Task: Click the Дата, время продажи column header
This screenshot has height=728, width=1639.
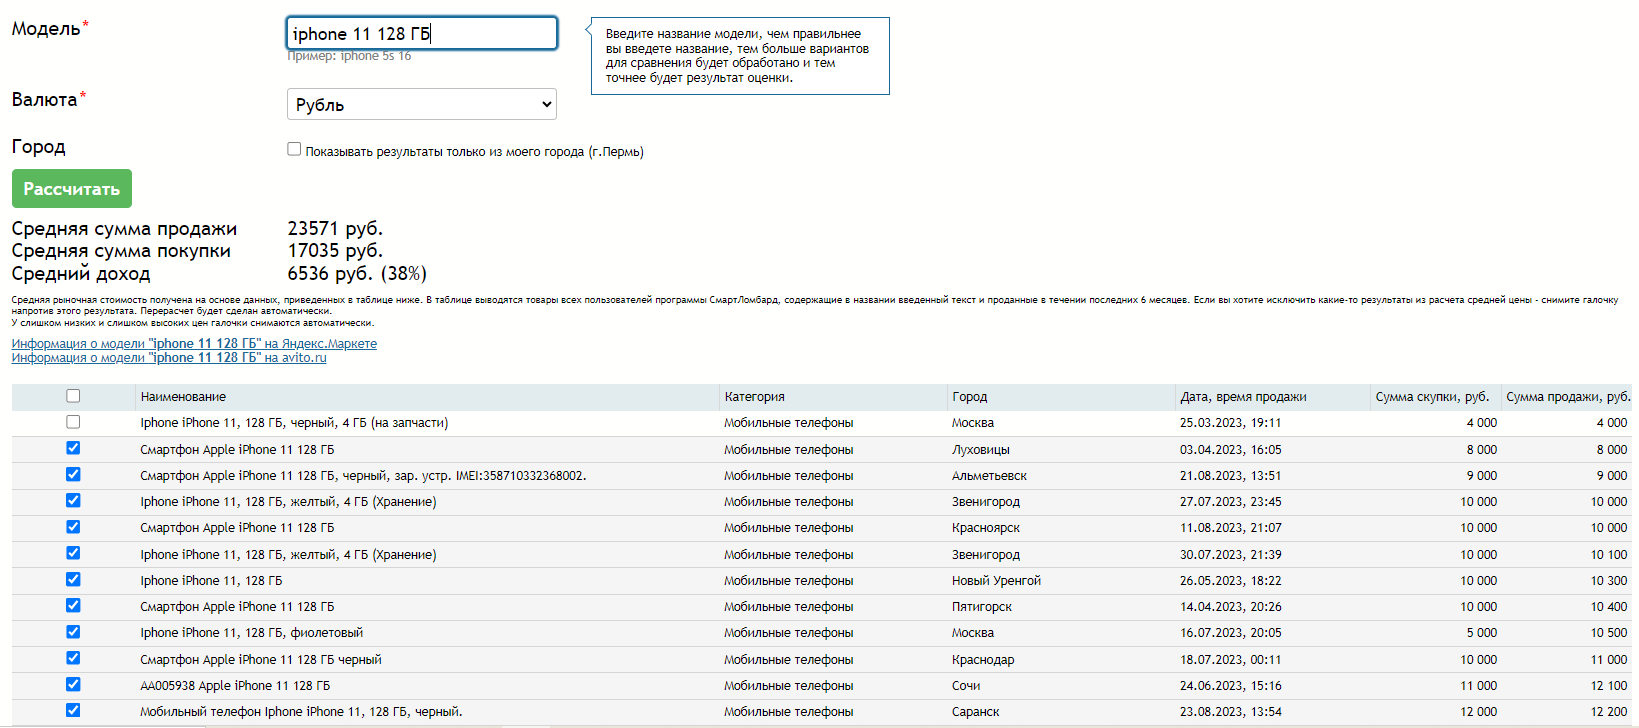Action: point(1243,397)
